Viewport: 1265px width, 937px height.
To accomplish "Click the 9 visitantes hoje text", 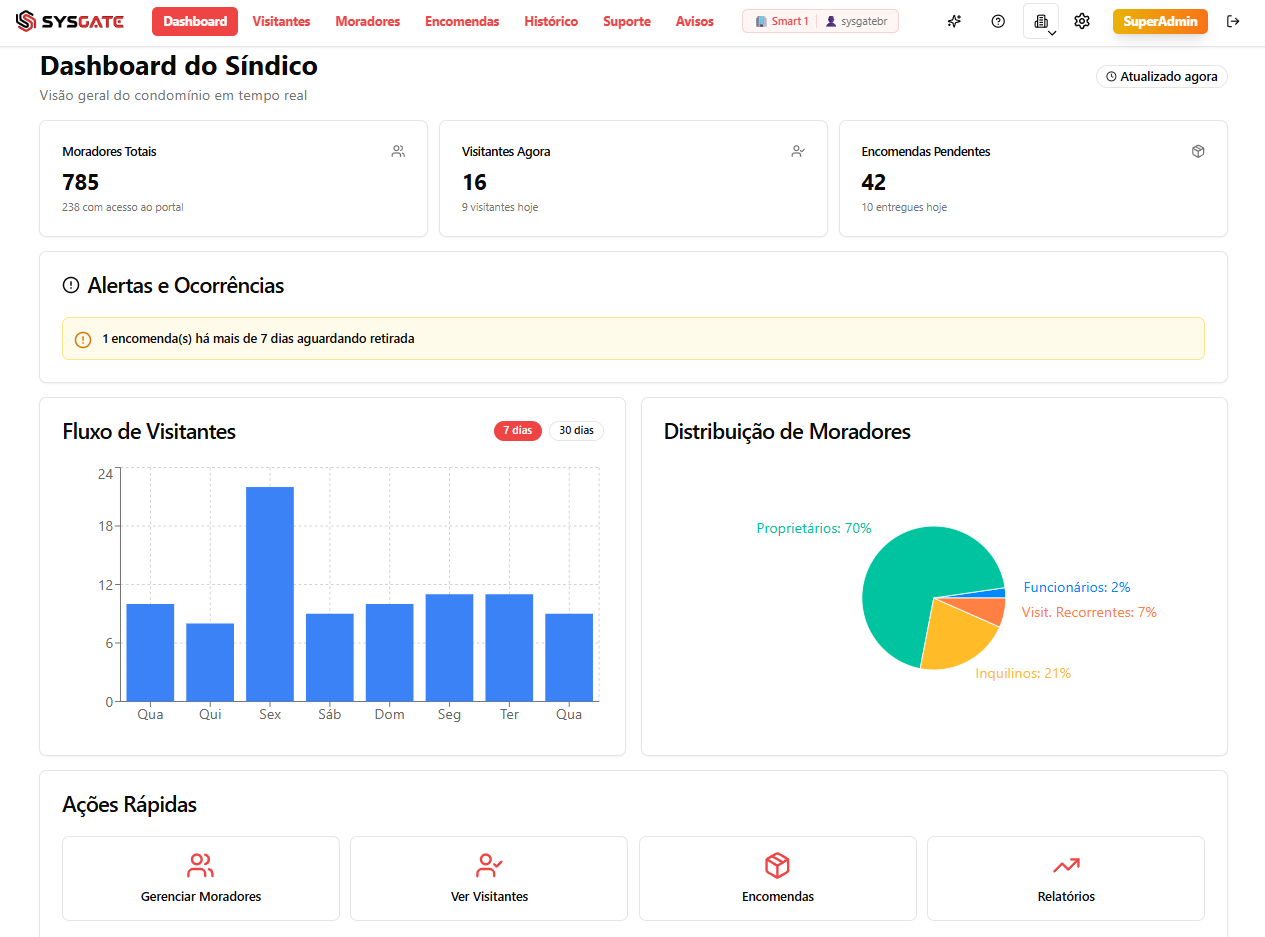I will coord(500,207).
